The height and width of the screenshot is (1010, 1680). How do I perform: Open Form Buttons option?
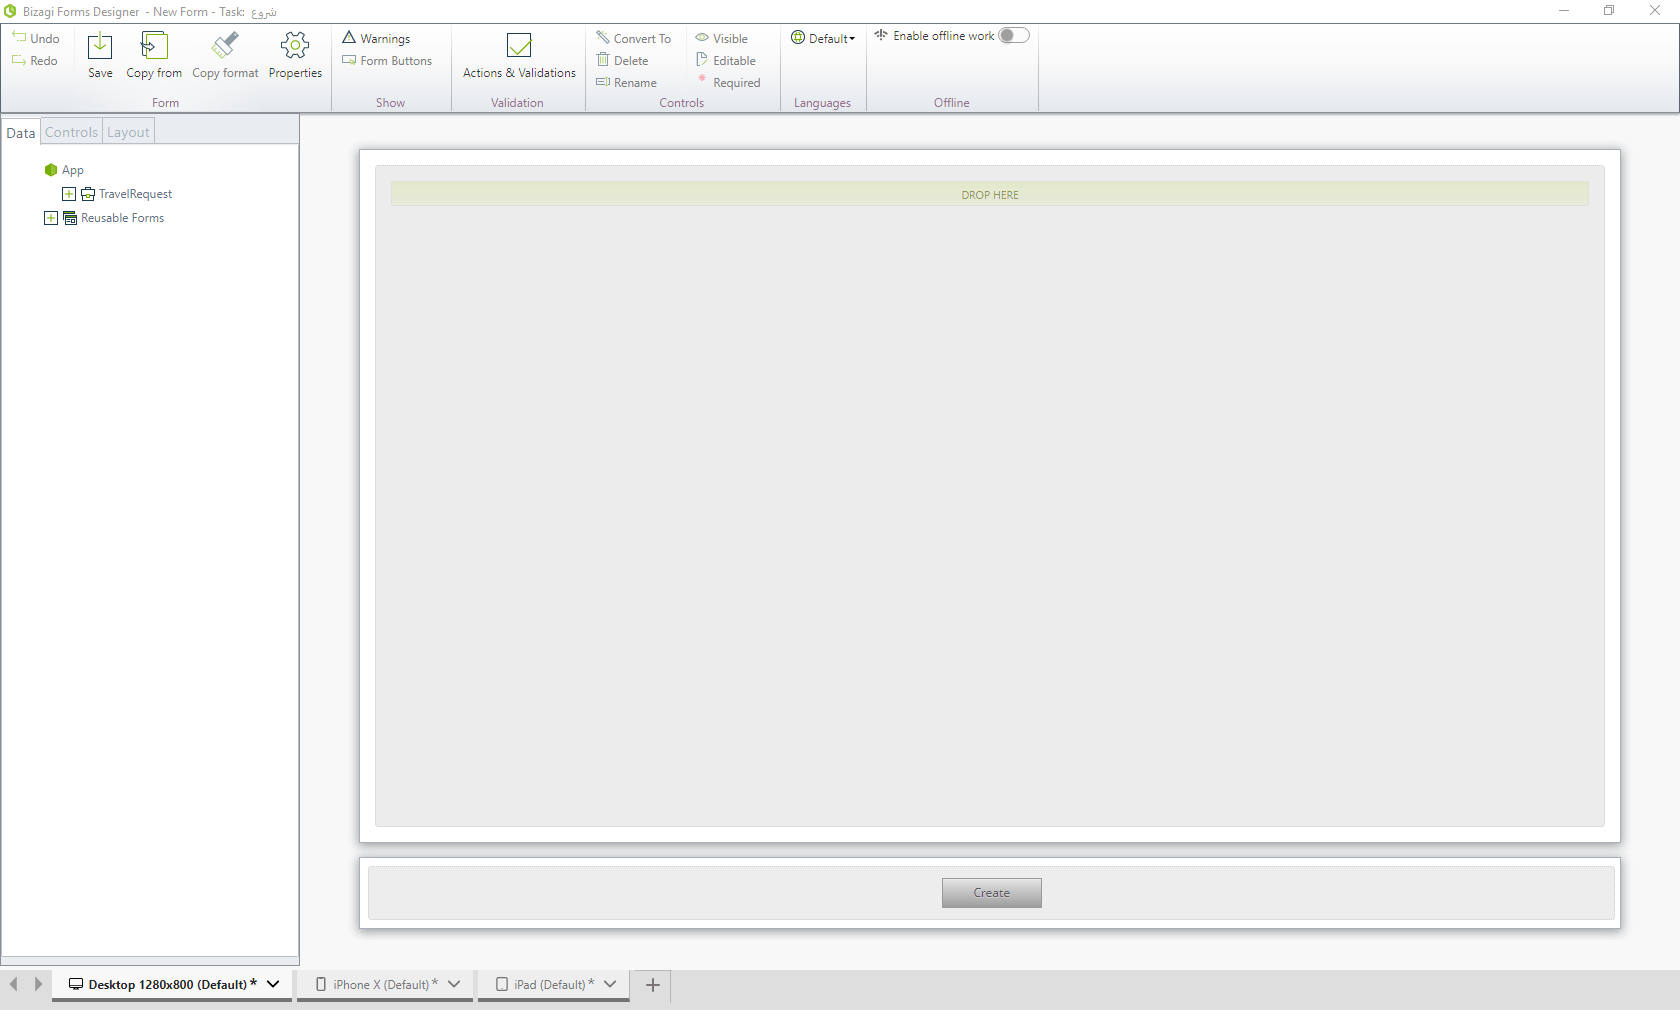tap(387, 61)
